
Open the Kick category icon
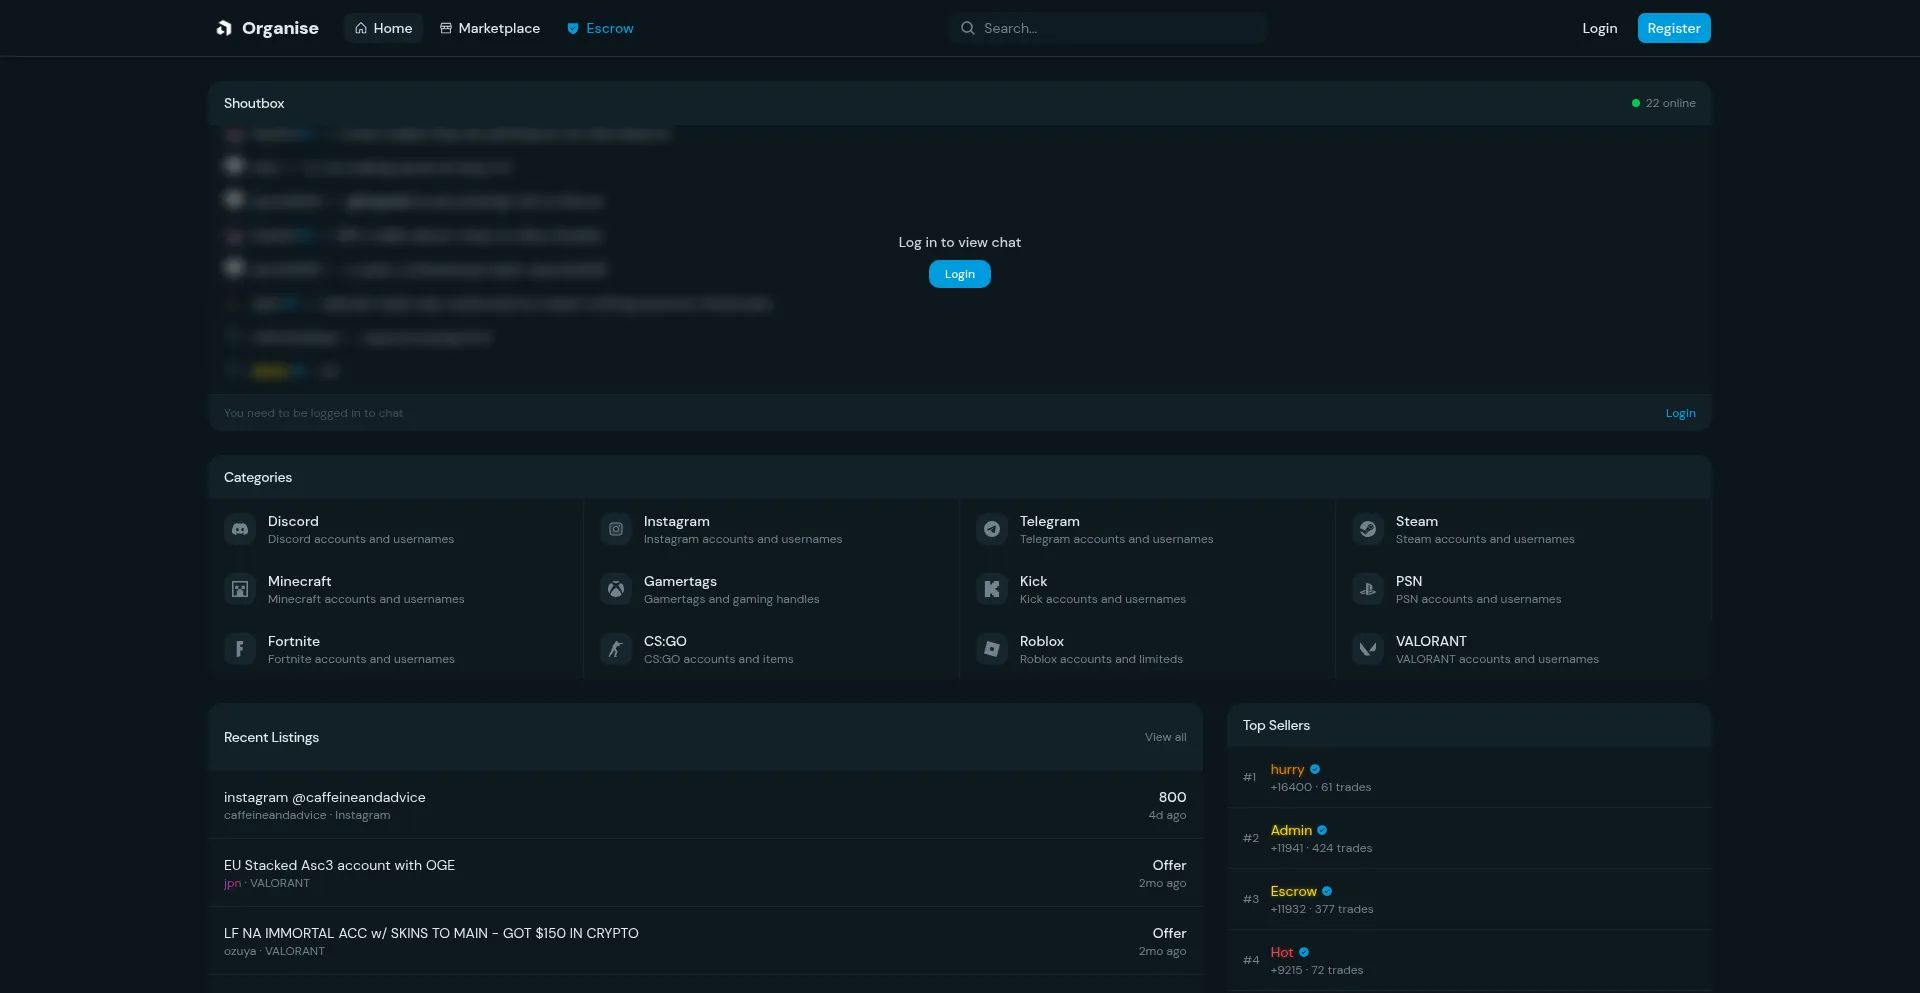click(992, 589)
